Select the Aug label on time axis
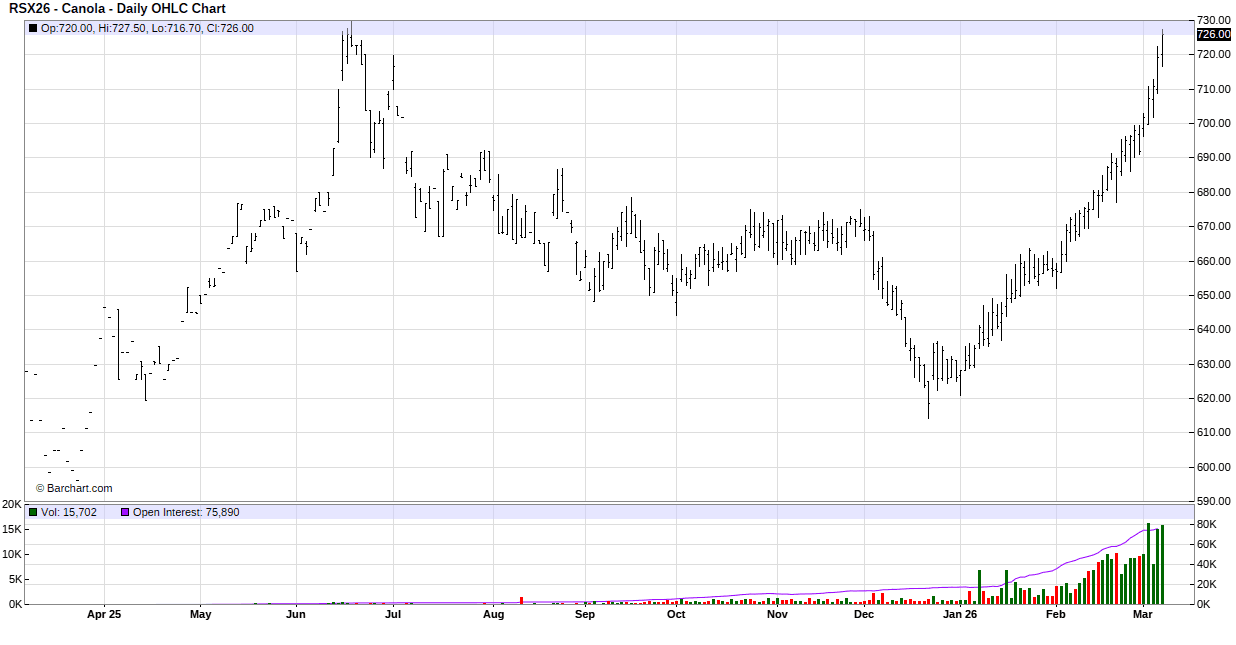 [493, 614]
